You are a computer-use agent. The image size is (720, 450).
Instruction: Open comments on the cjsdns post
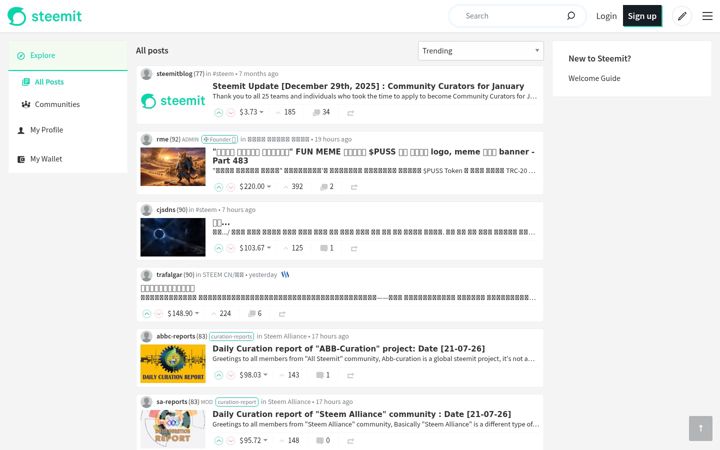[326, 248]
